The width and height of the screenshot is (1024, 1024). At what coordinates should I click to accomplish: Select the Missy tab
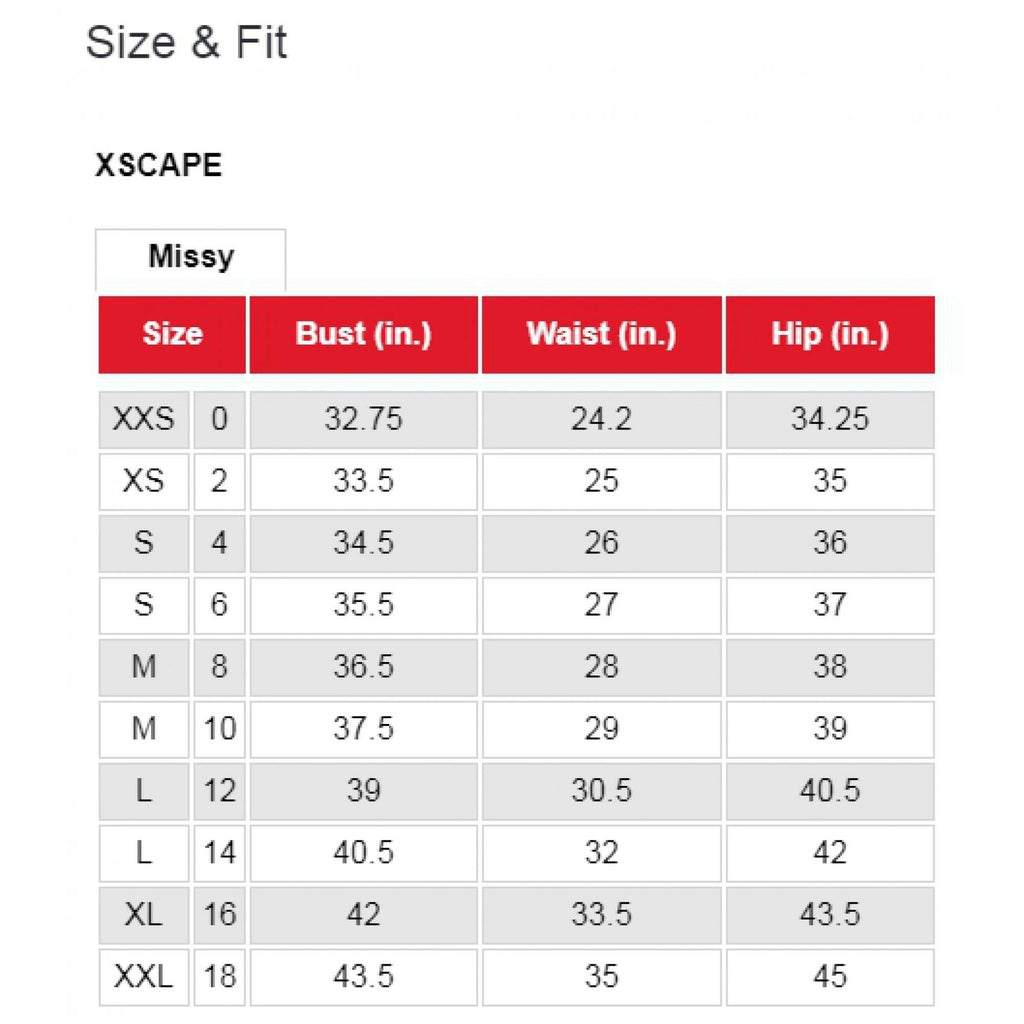pyautogui.click(x=190, y=257)
